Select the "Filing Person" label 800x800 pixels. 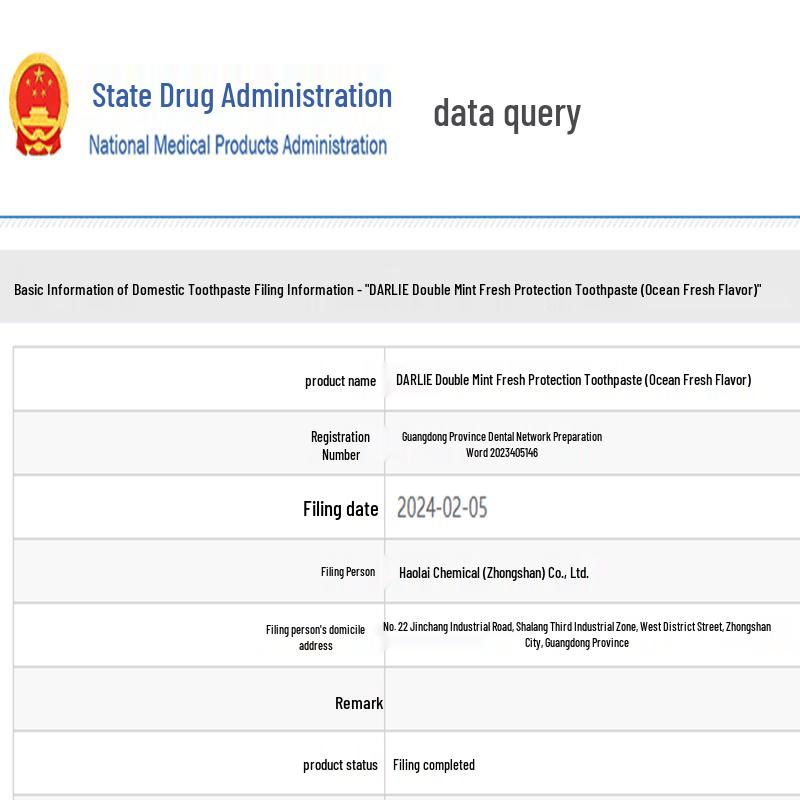[347, 572]
